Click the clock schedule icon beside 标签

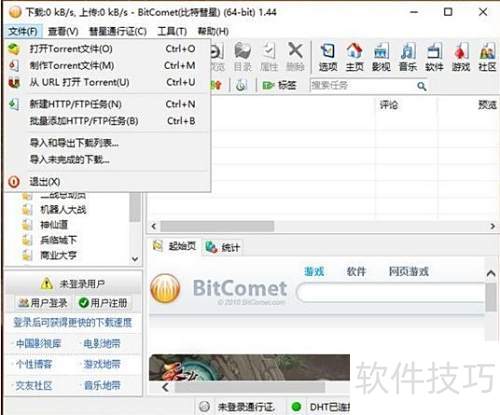pos(241,86)
